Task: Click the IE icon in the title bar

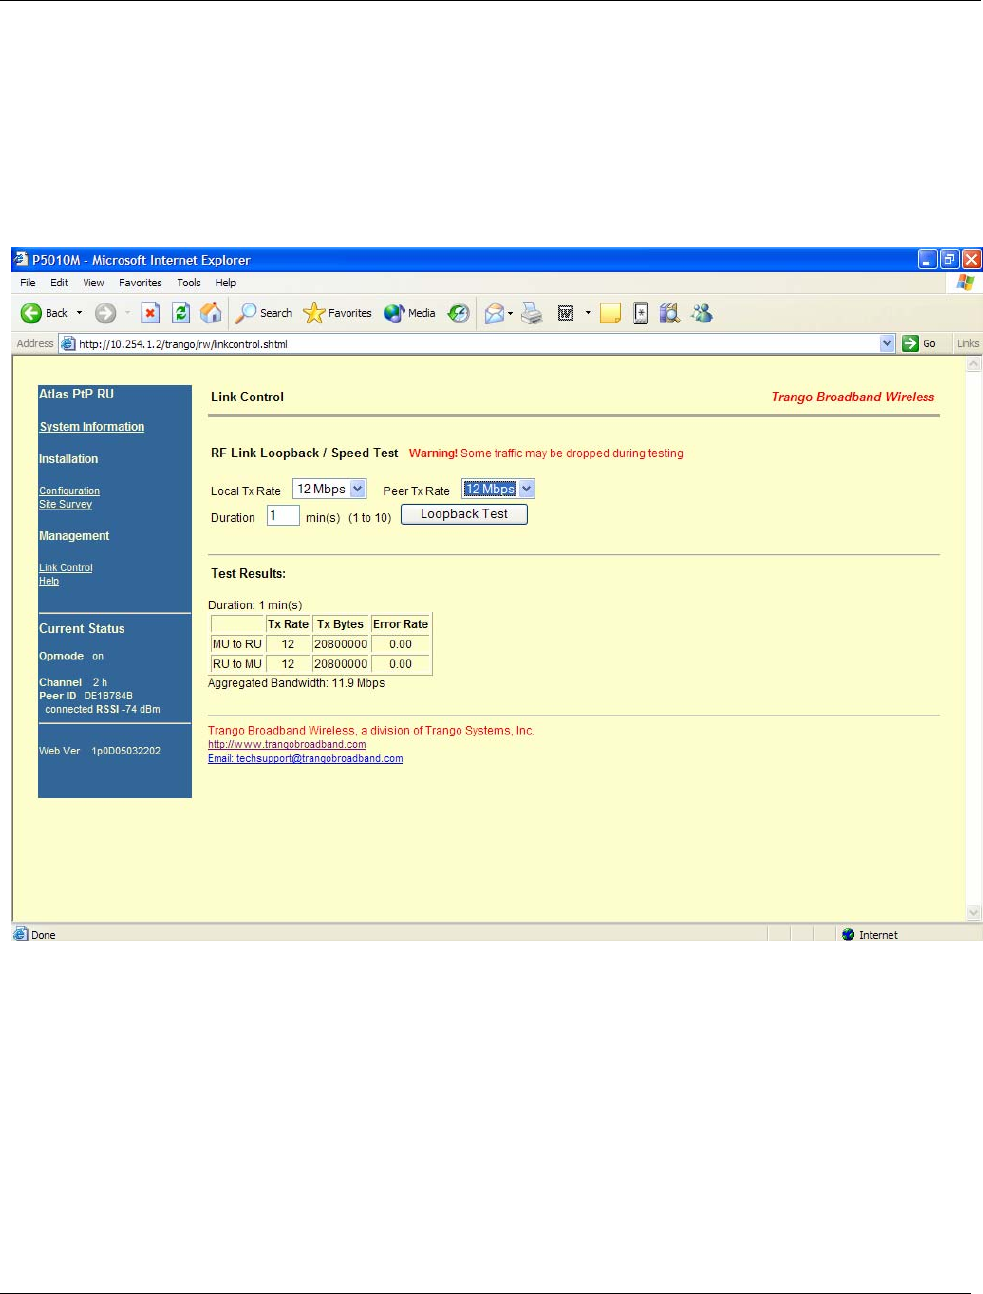Action: tap(21, 259)
